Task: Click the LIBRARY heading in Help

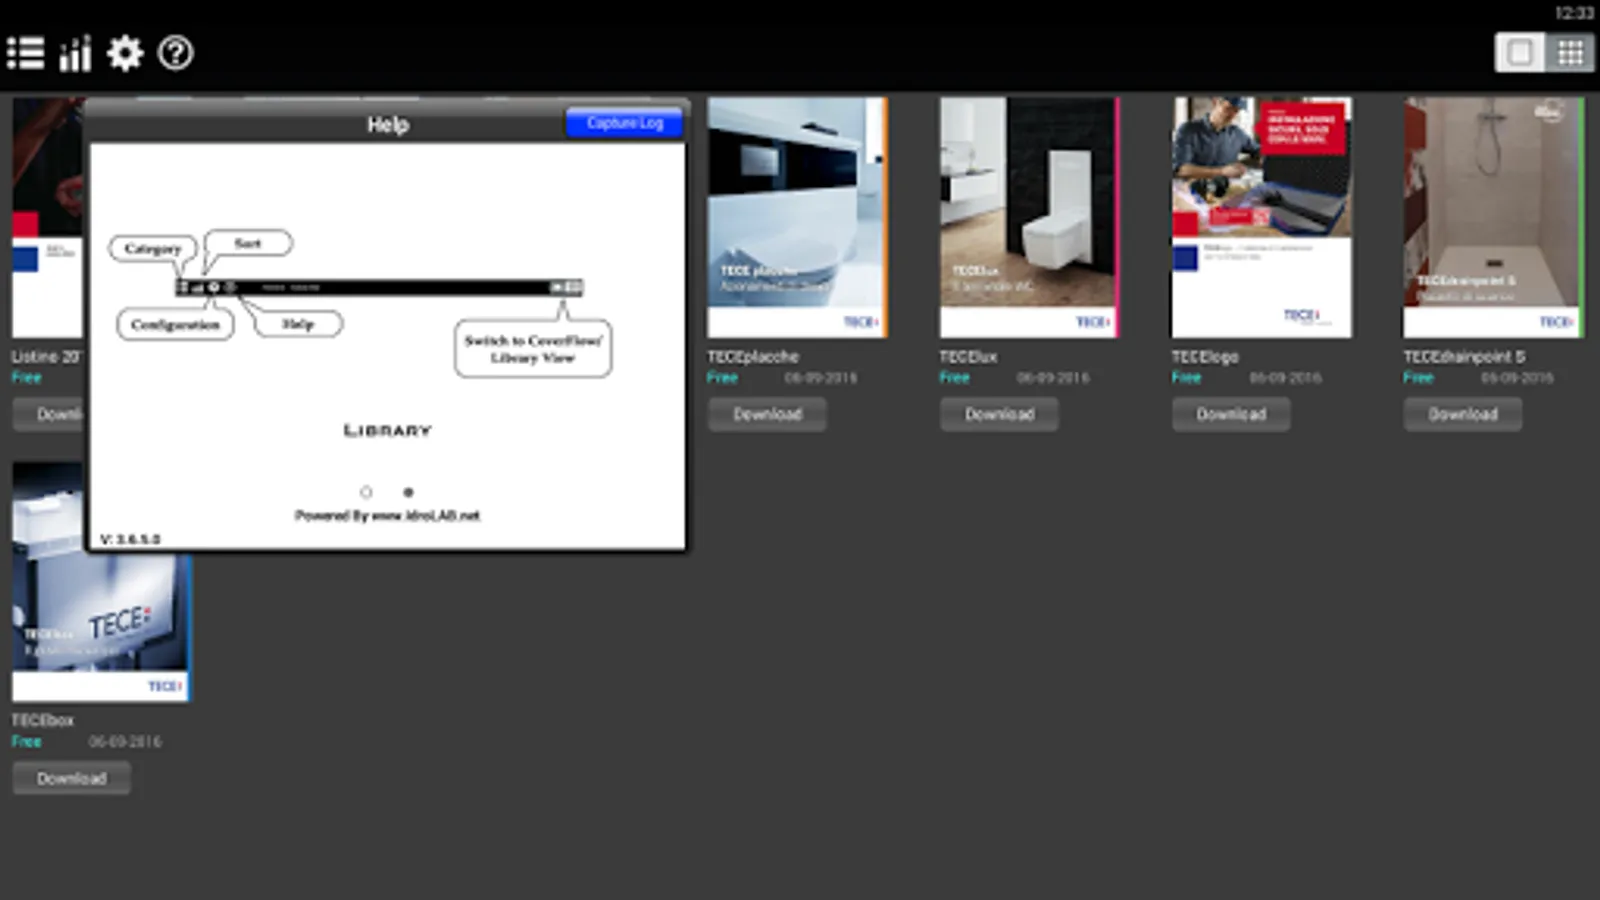Action: pyautogui.click(x=387, y=431)
